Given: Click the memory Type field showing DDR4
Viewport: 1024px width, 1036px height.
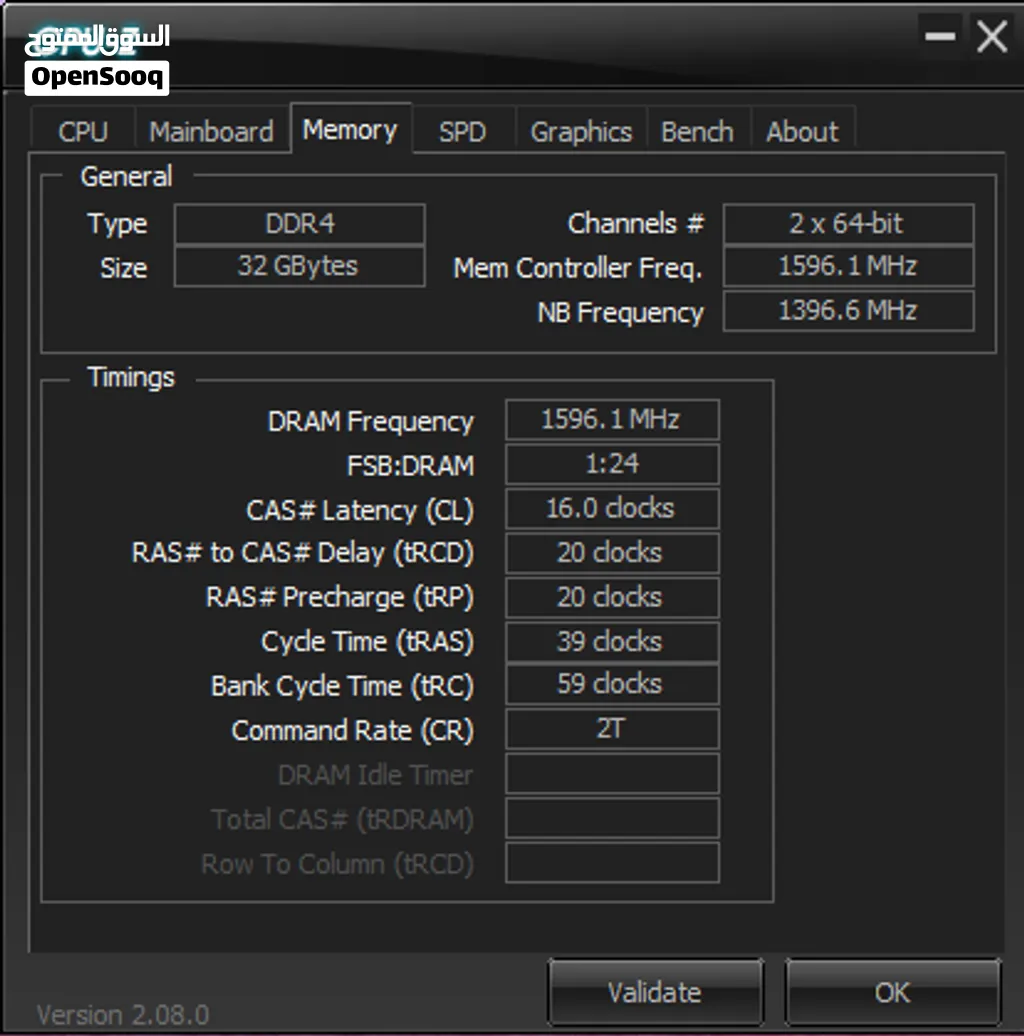Looking at the screenshot, I should [x=299, y=224].
